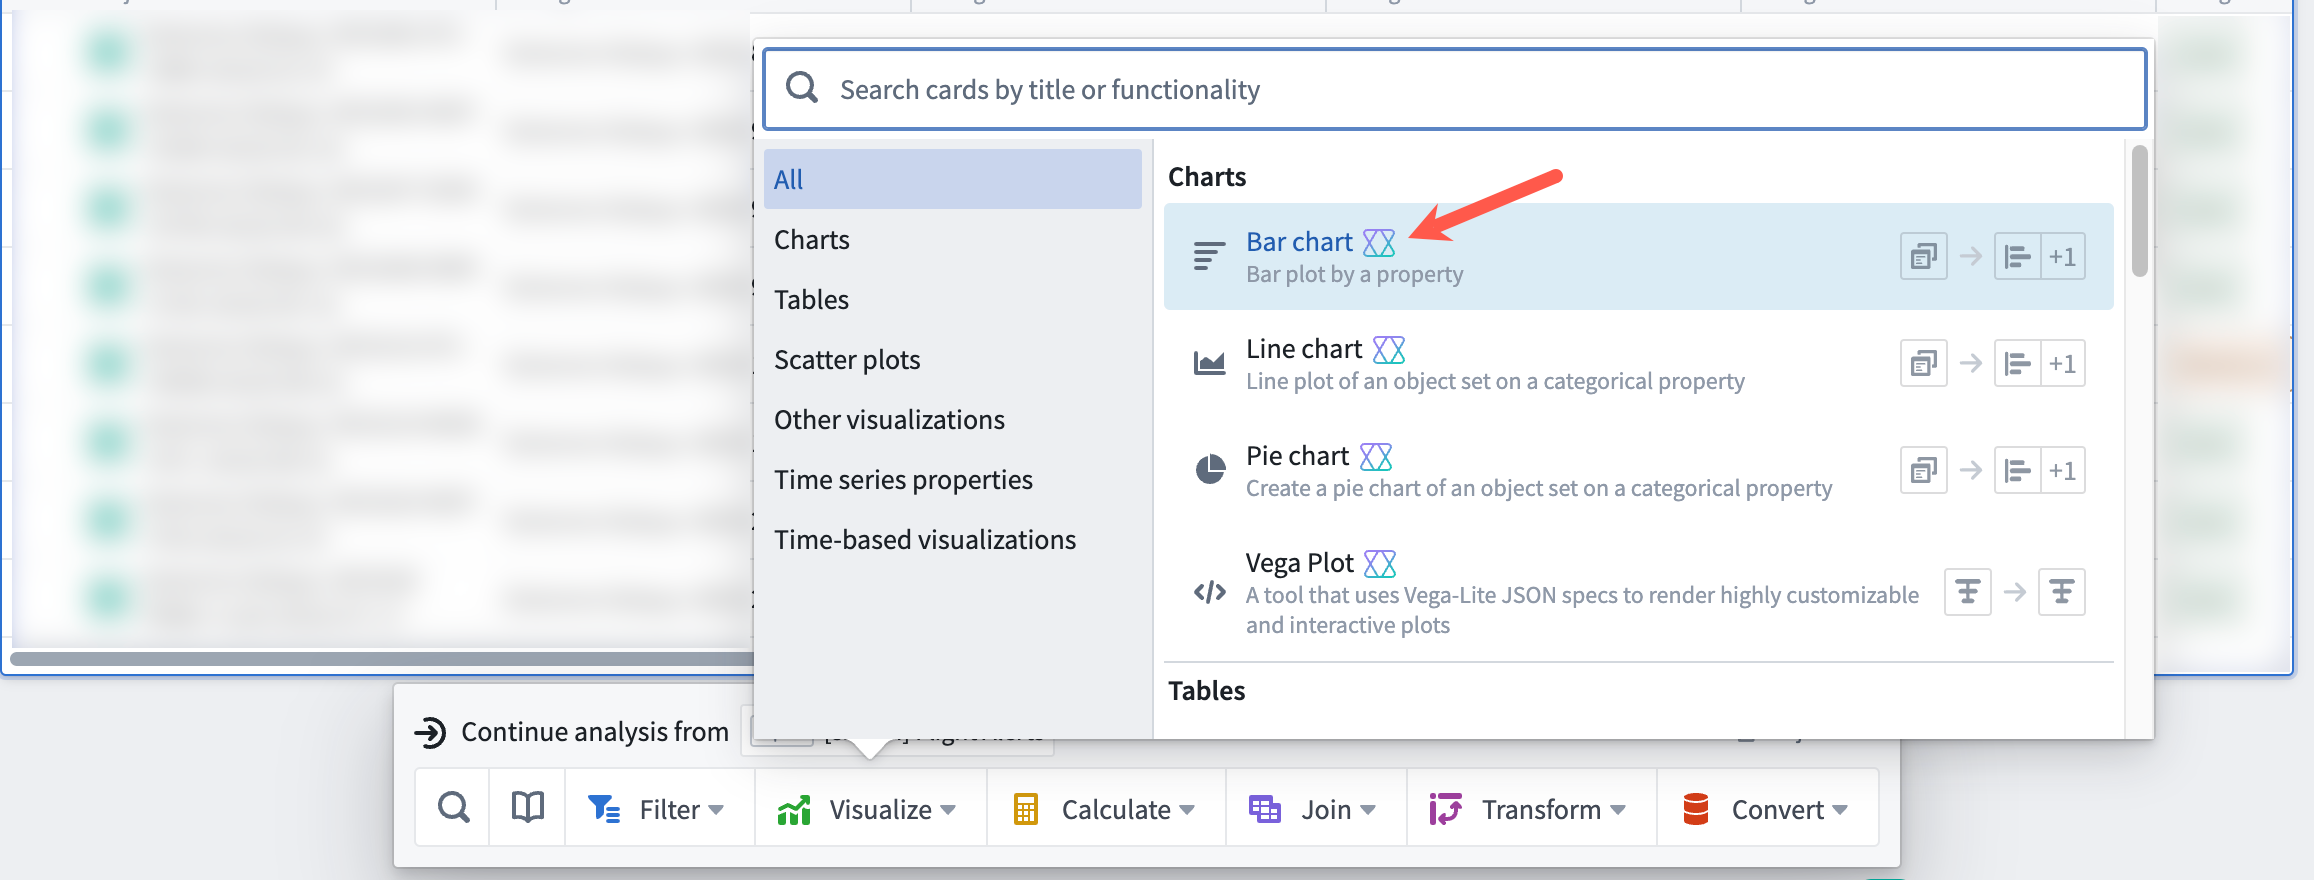Click Bar chart's object set input icon
Viewport: 2314px width, 880px height.
tap(1923, 257)
